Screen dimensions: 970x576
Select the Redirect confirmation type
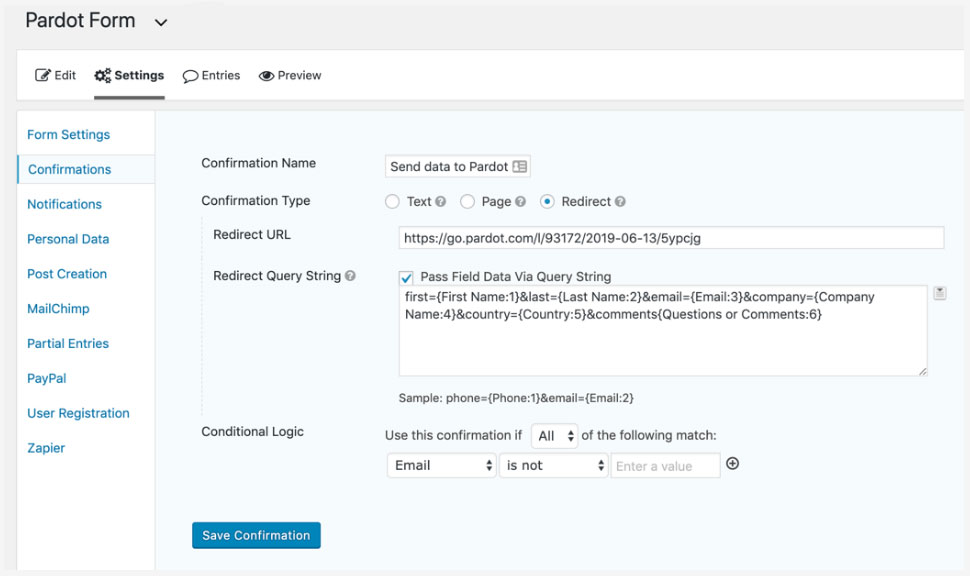coord(547,202)
